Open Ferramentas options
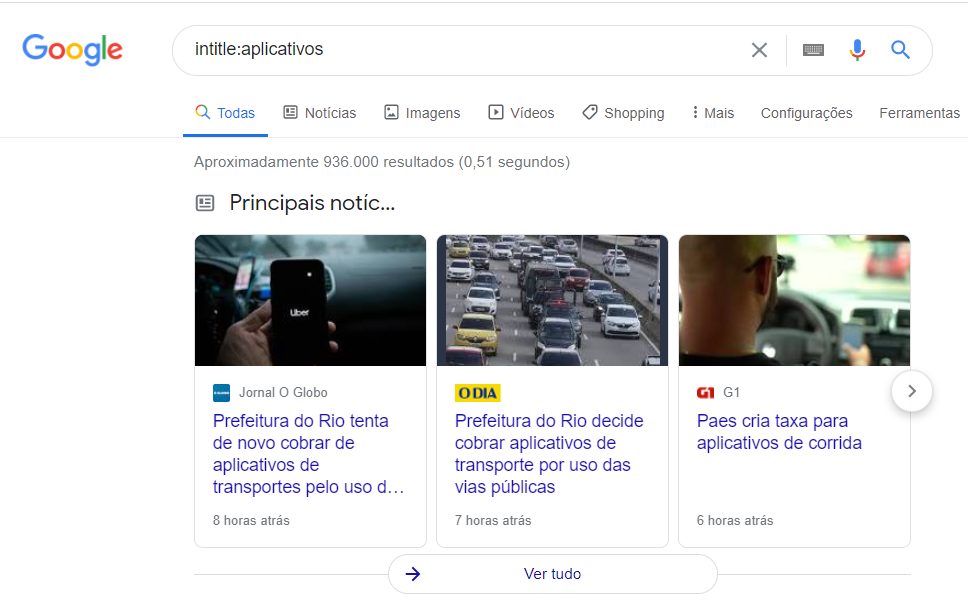Screen dimensions: 968x608 [919, 113]
